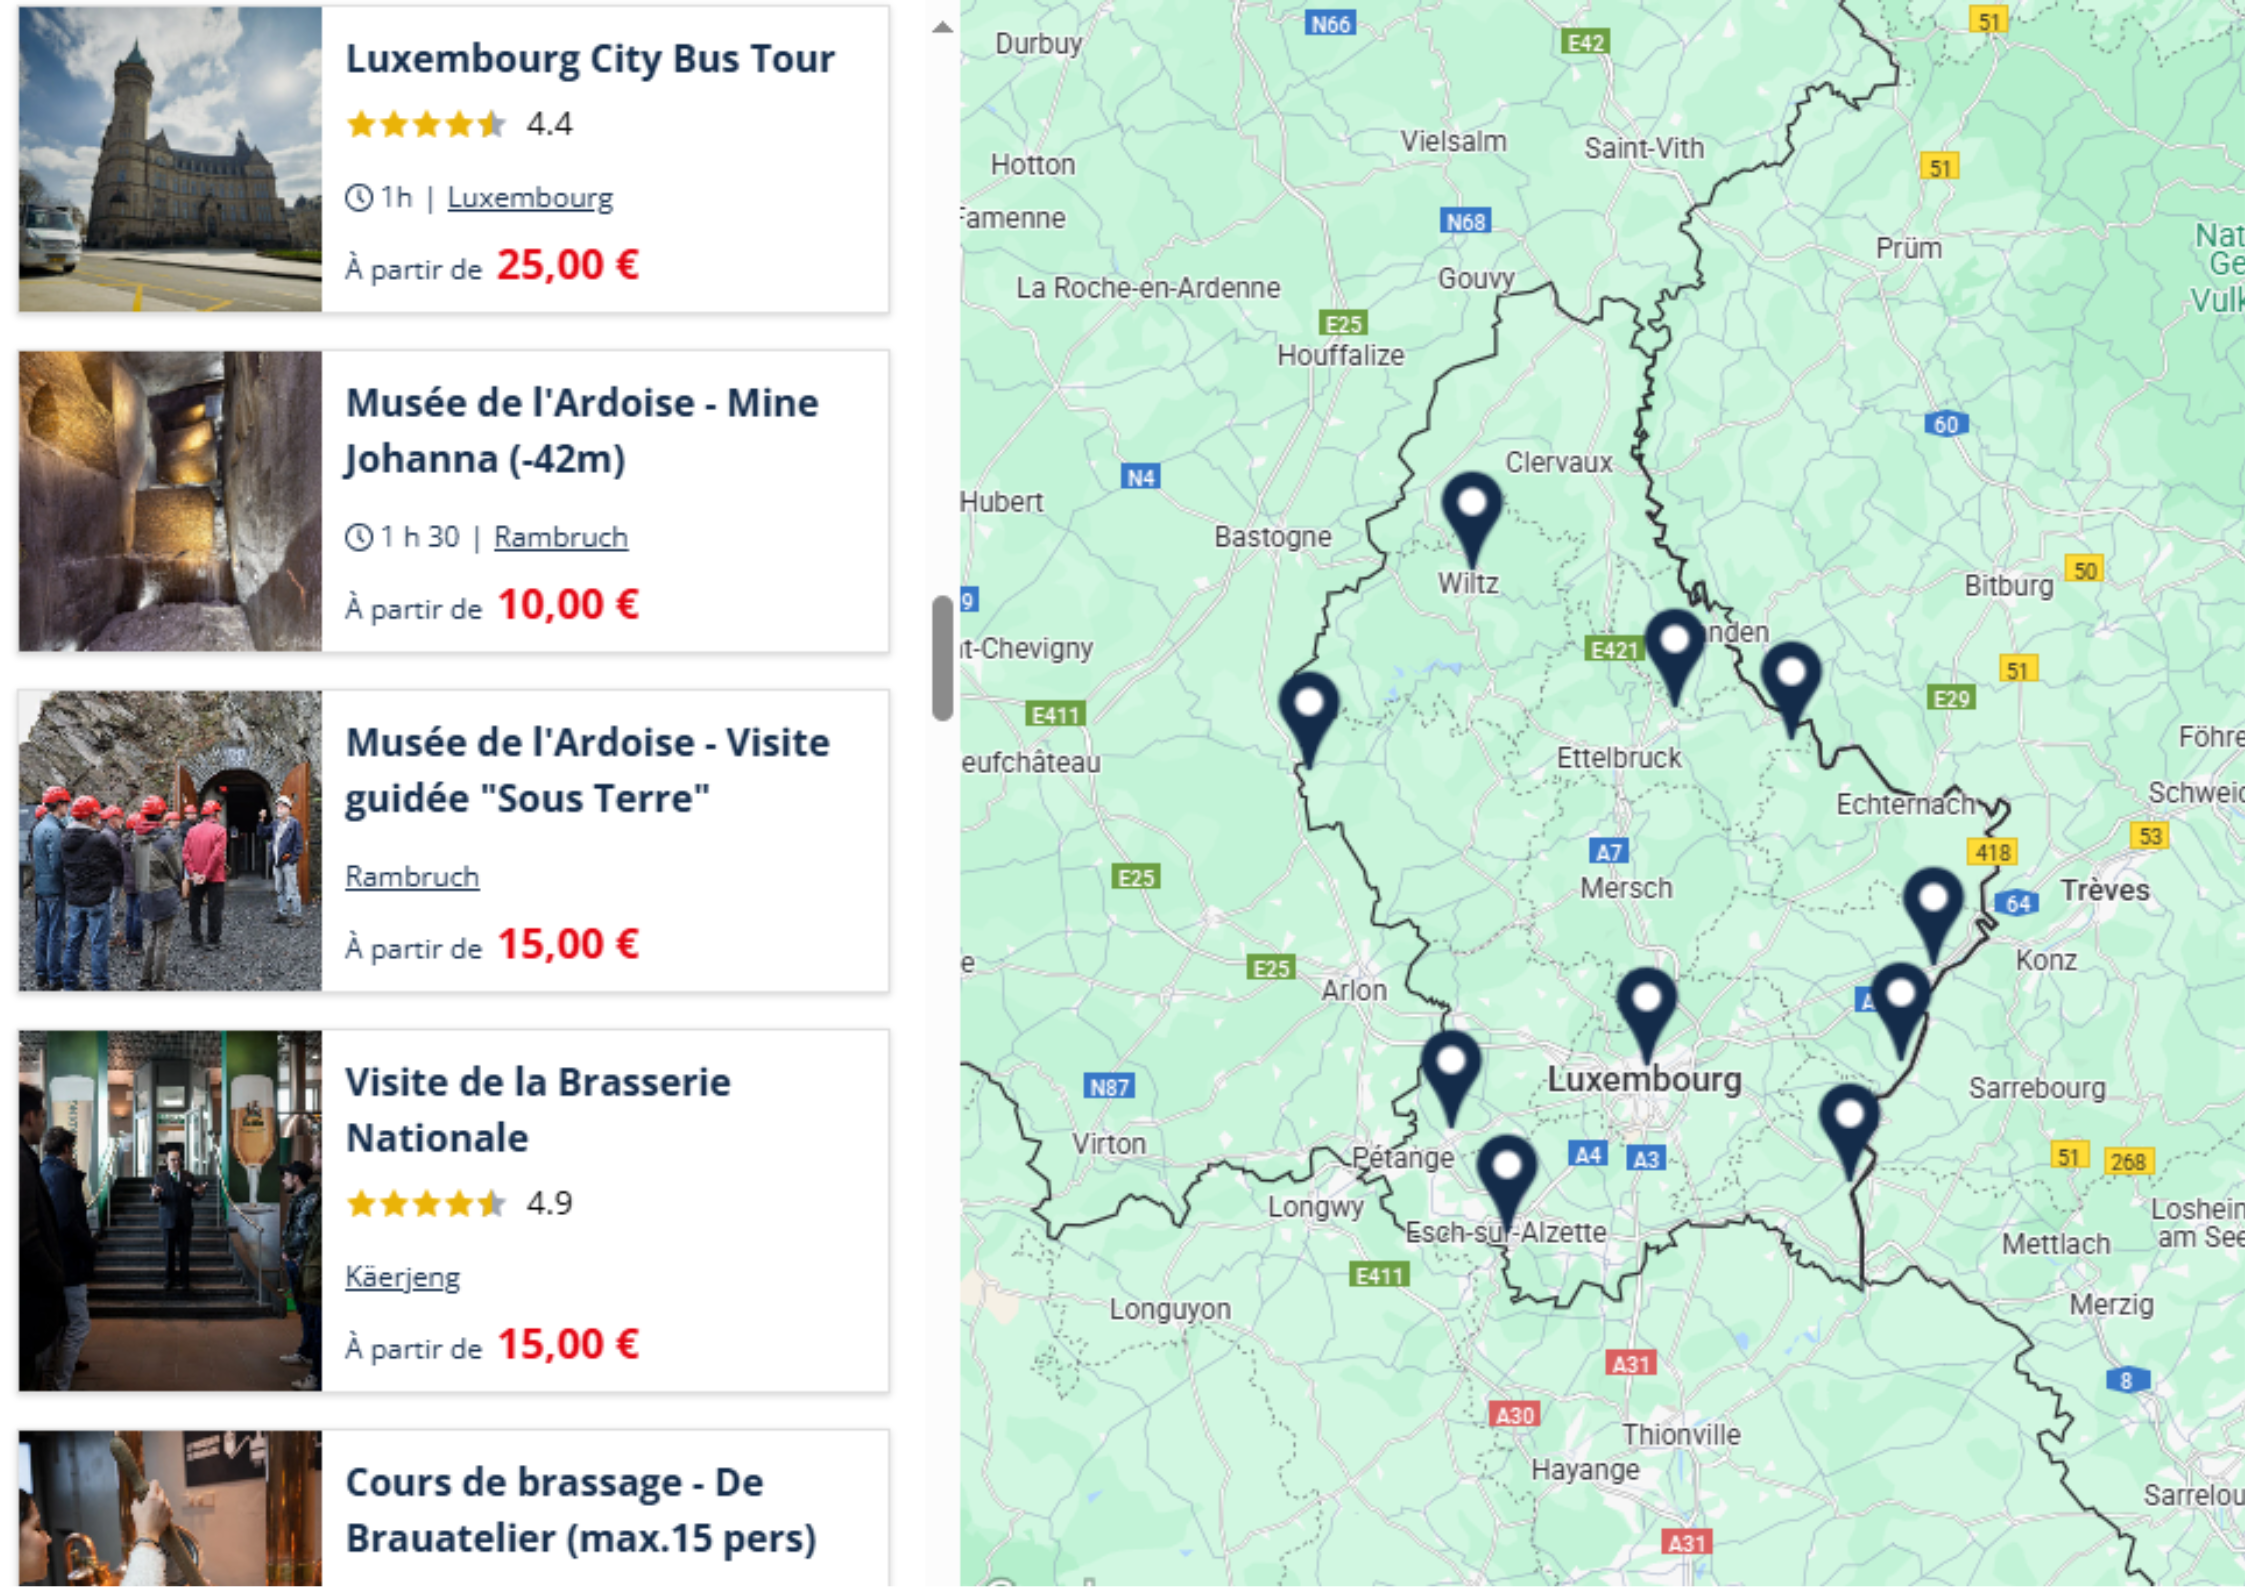Click the Luxembourg City Bus Tour photo

170,159
